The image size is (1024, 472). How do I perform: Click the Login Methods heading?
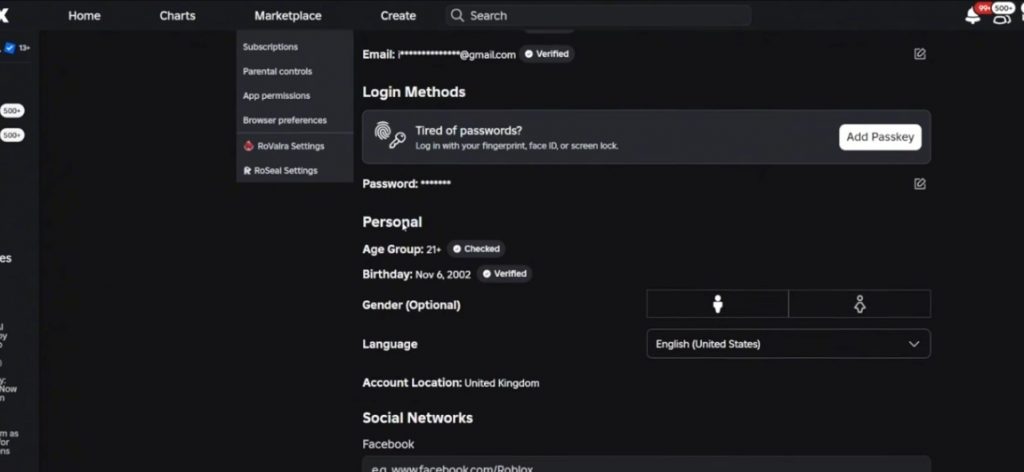(414, 92)
